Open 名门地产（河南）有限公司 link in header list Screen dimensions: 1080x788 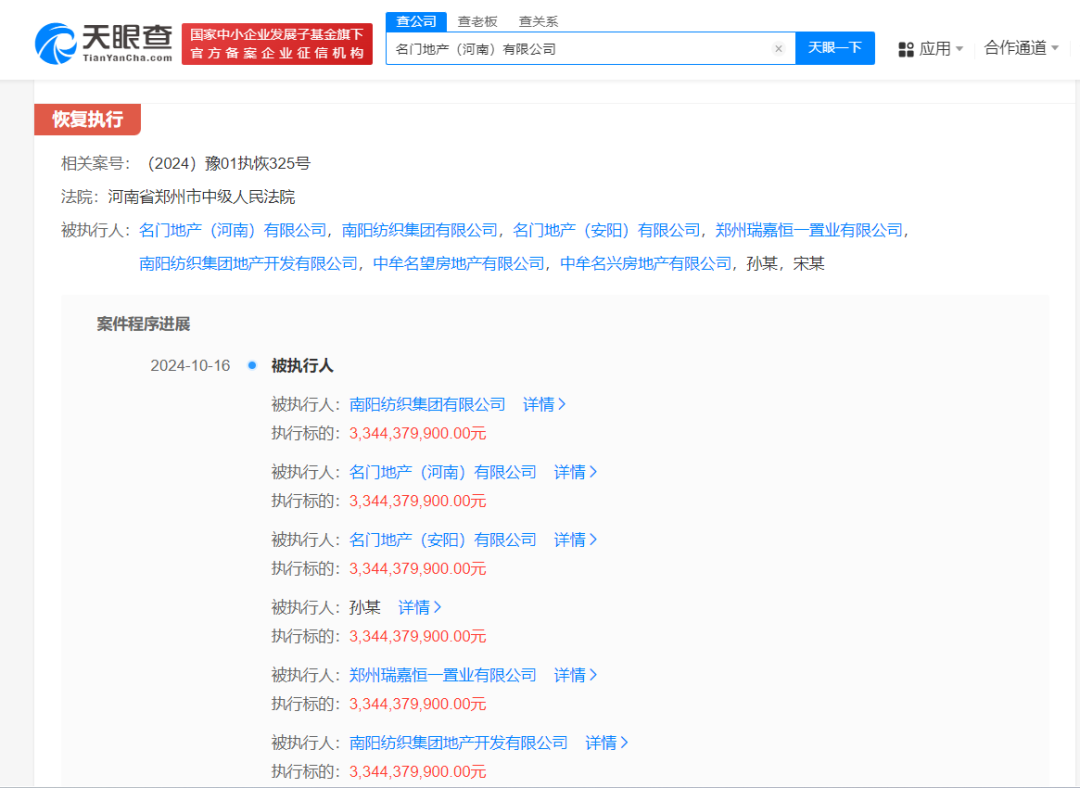click(233, 230)
